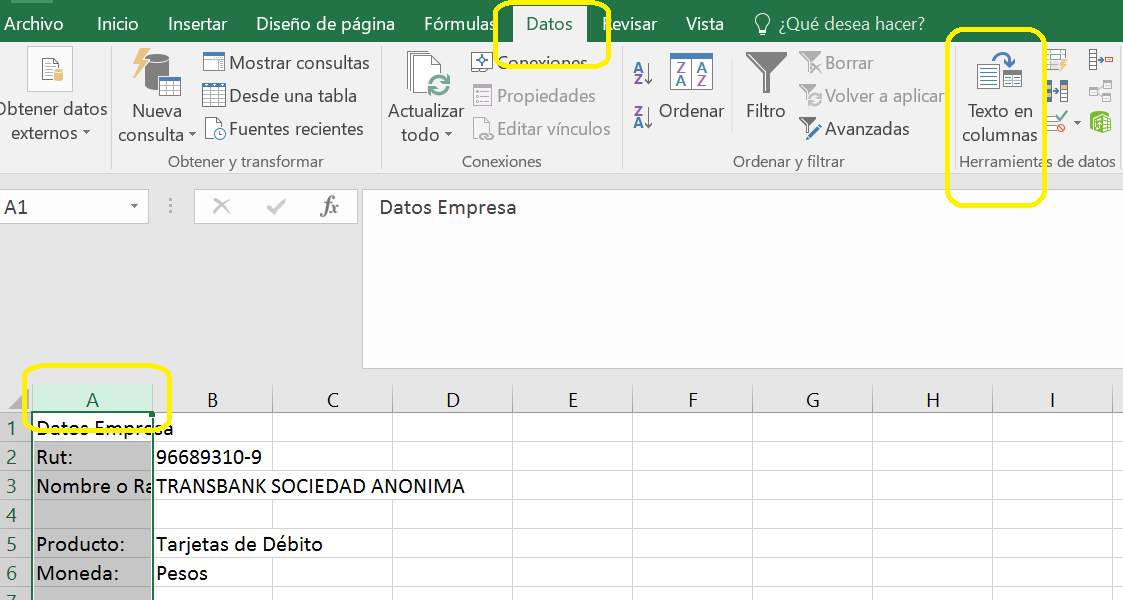Click the Moneda: cell
The image size is (1123, 600).
point(92,573)
